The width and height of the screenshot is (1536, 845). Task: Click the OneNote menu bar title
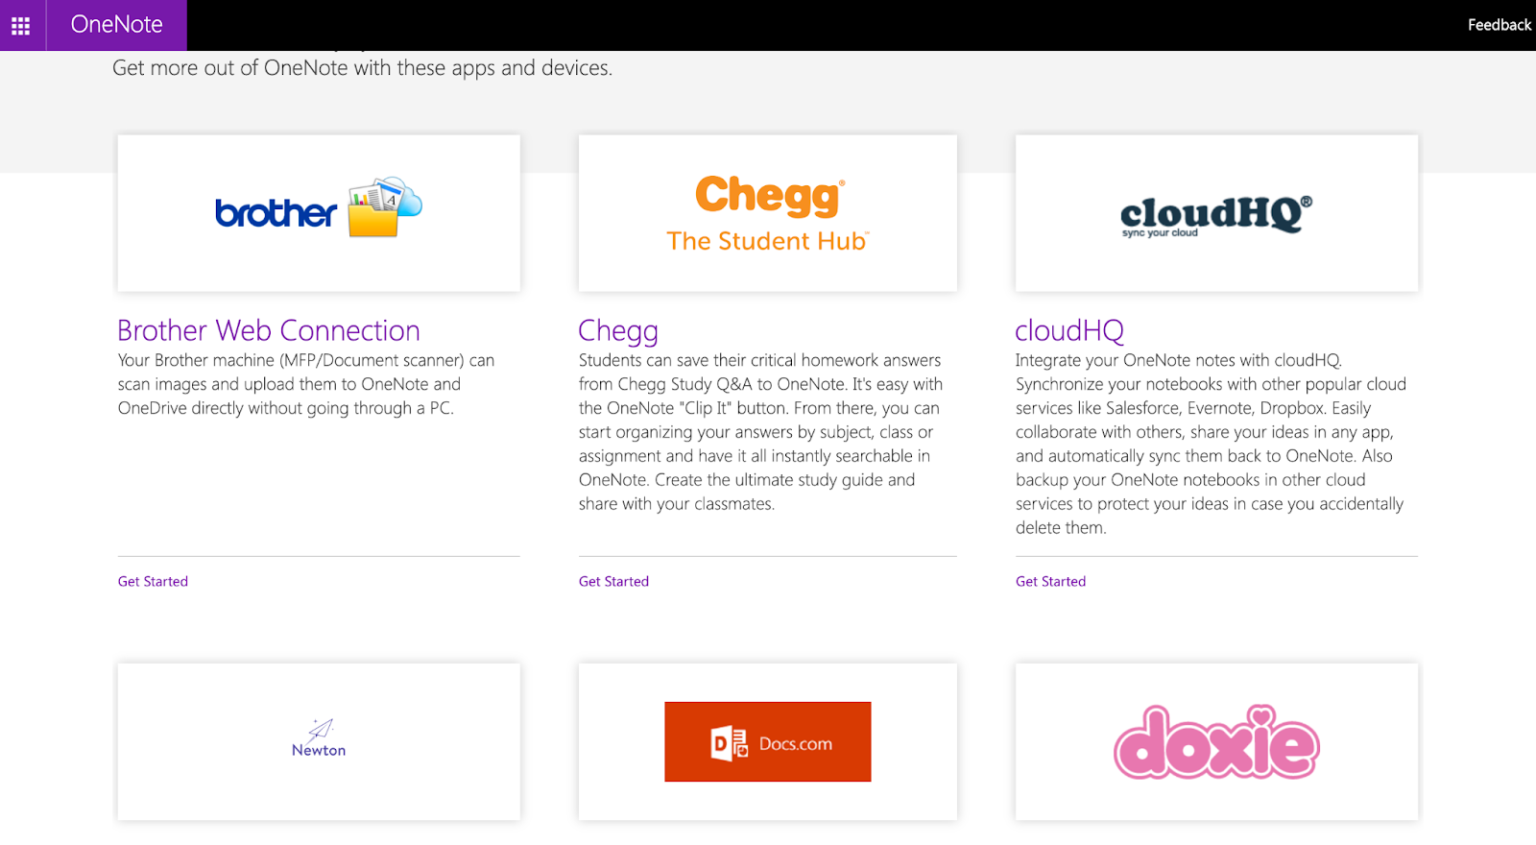pyautogui.click(x=117, y=25)
